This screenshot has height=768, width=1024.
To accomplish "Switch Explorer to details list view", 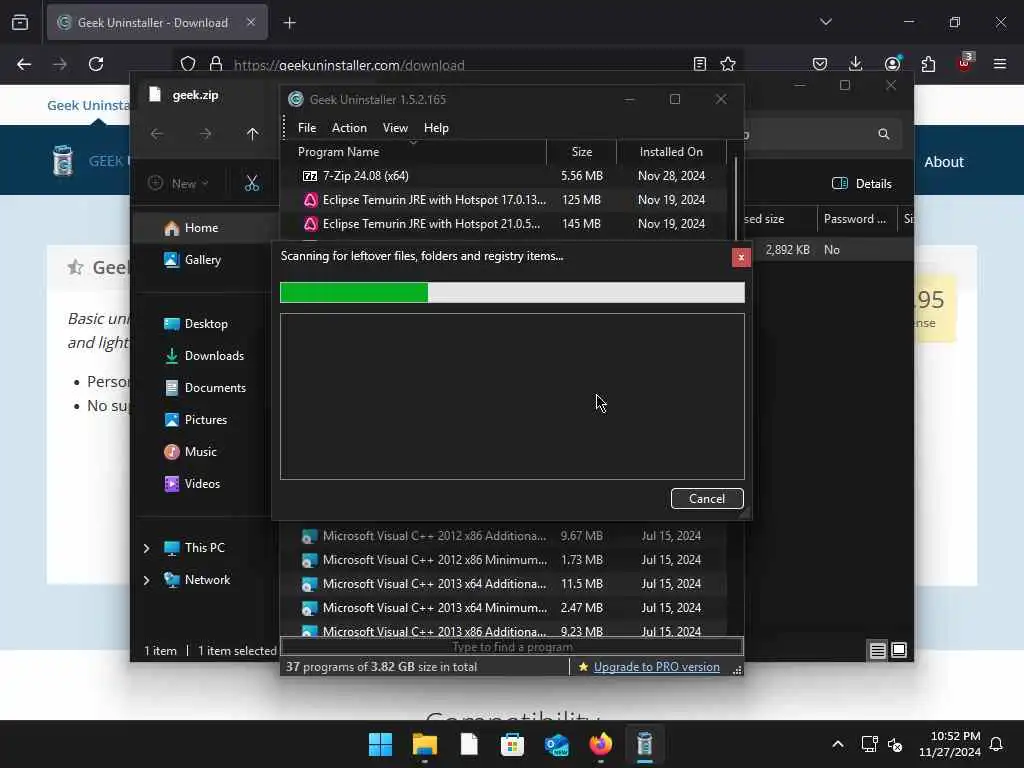I will 877,650.
